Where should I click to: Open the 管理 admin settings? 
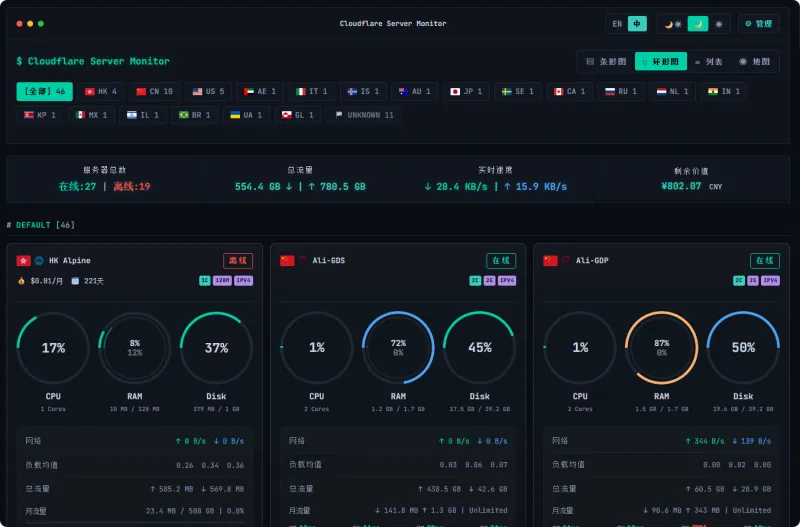758,24
